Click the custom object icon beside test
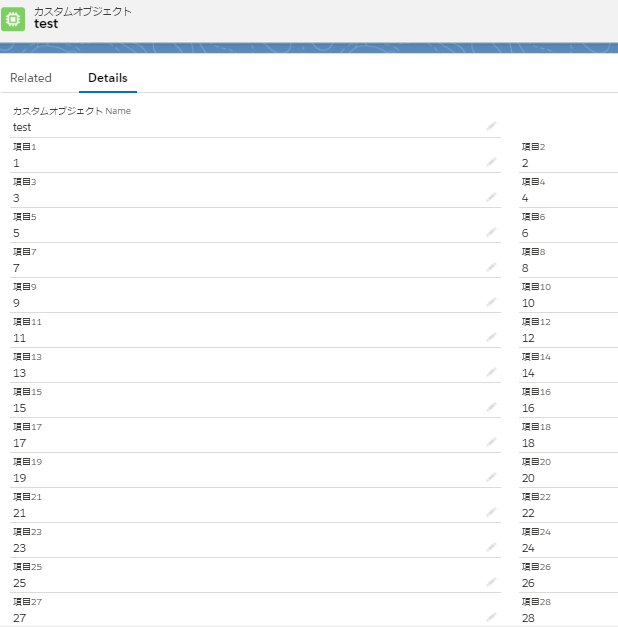 click(x=14, y=18)
